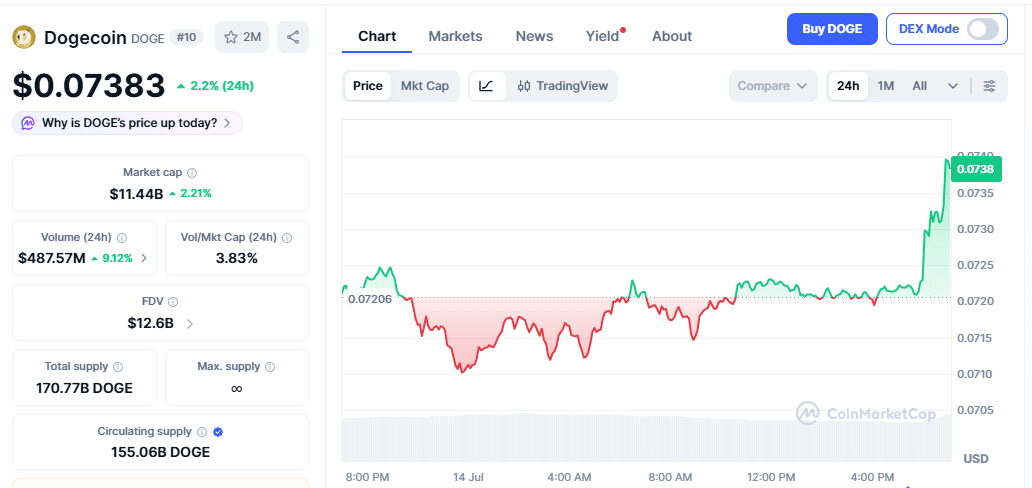Select the All time range

tap(919, 86)
